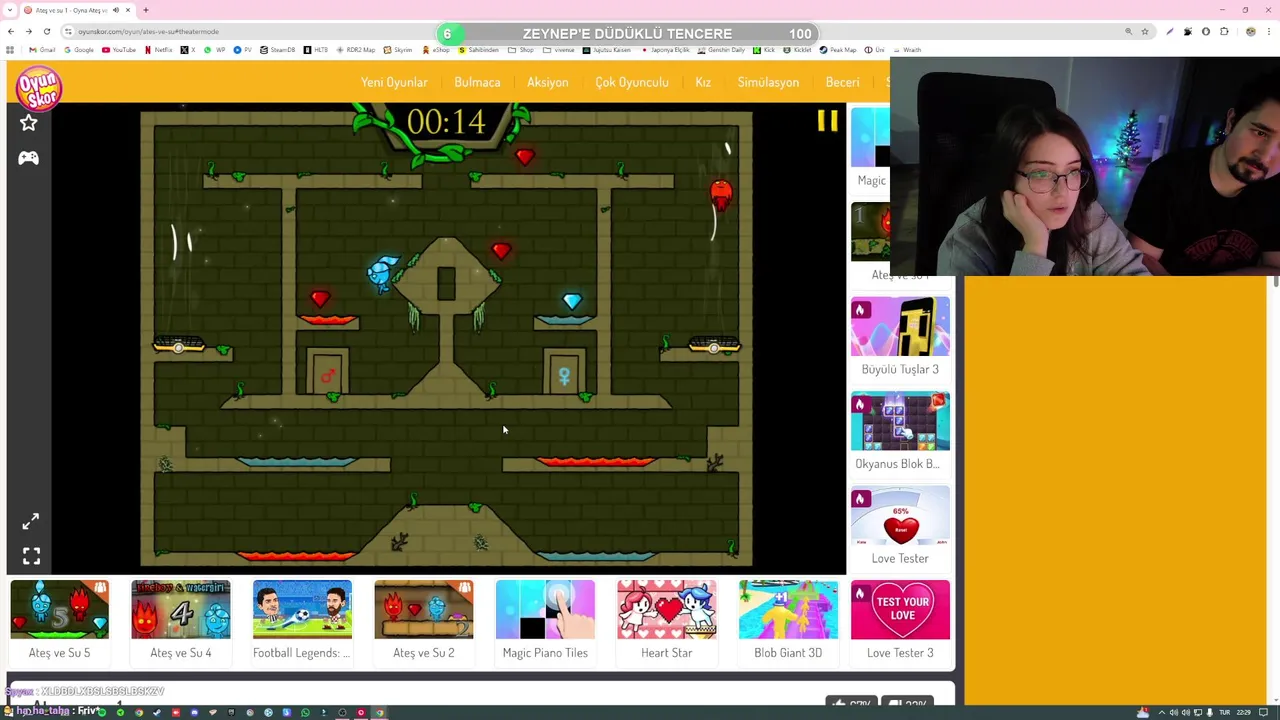Reload the page with refresh icon
The image size is (1280, 720).
coord(46,32)
